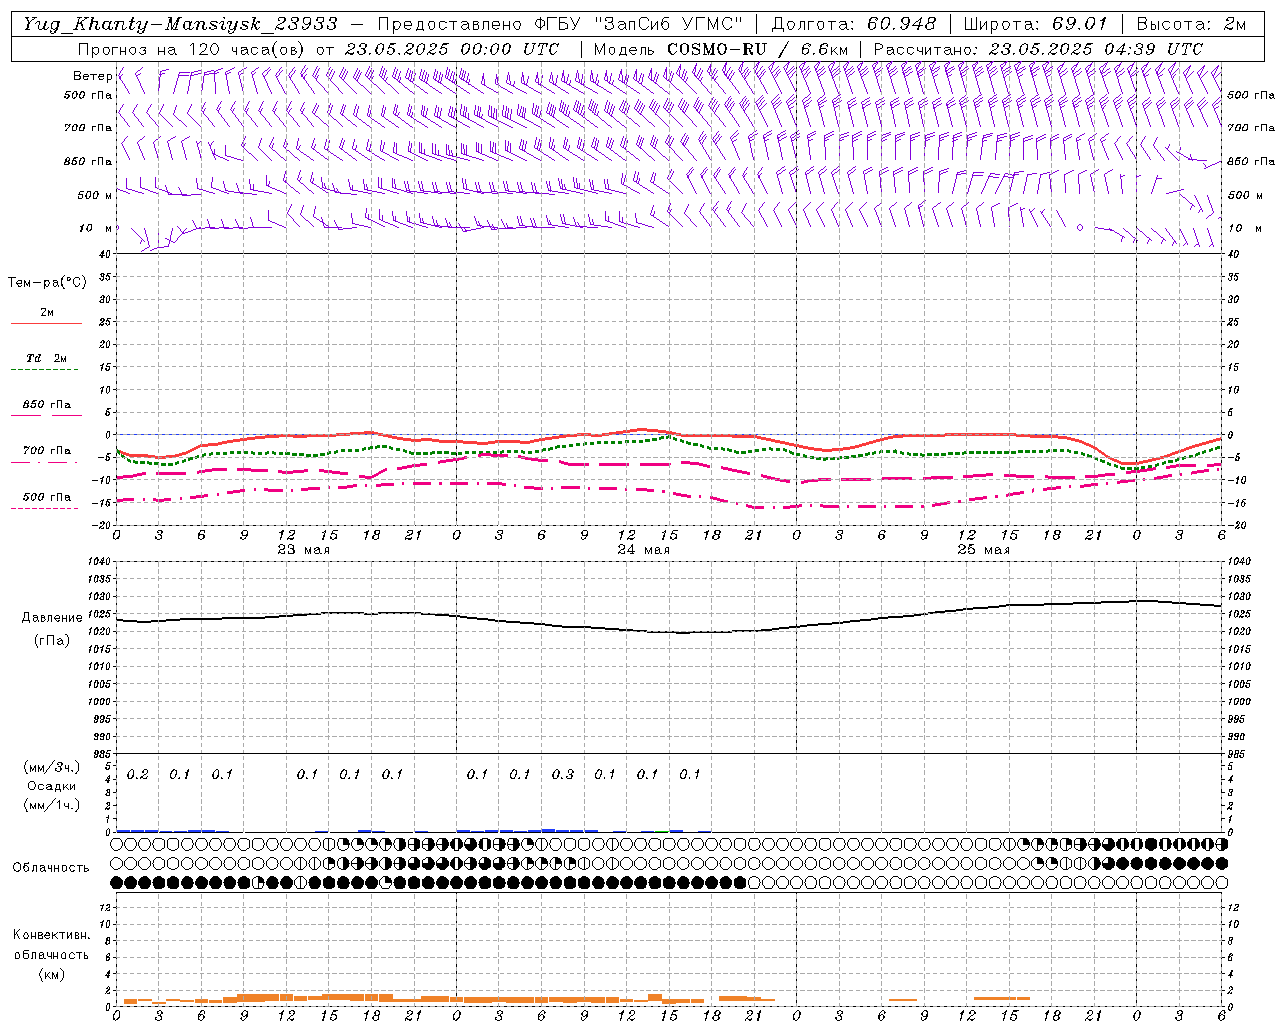
Task: Select the Прогноз на 120 часа(ов) text
Action: pos(192,49)
